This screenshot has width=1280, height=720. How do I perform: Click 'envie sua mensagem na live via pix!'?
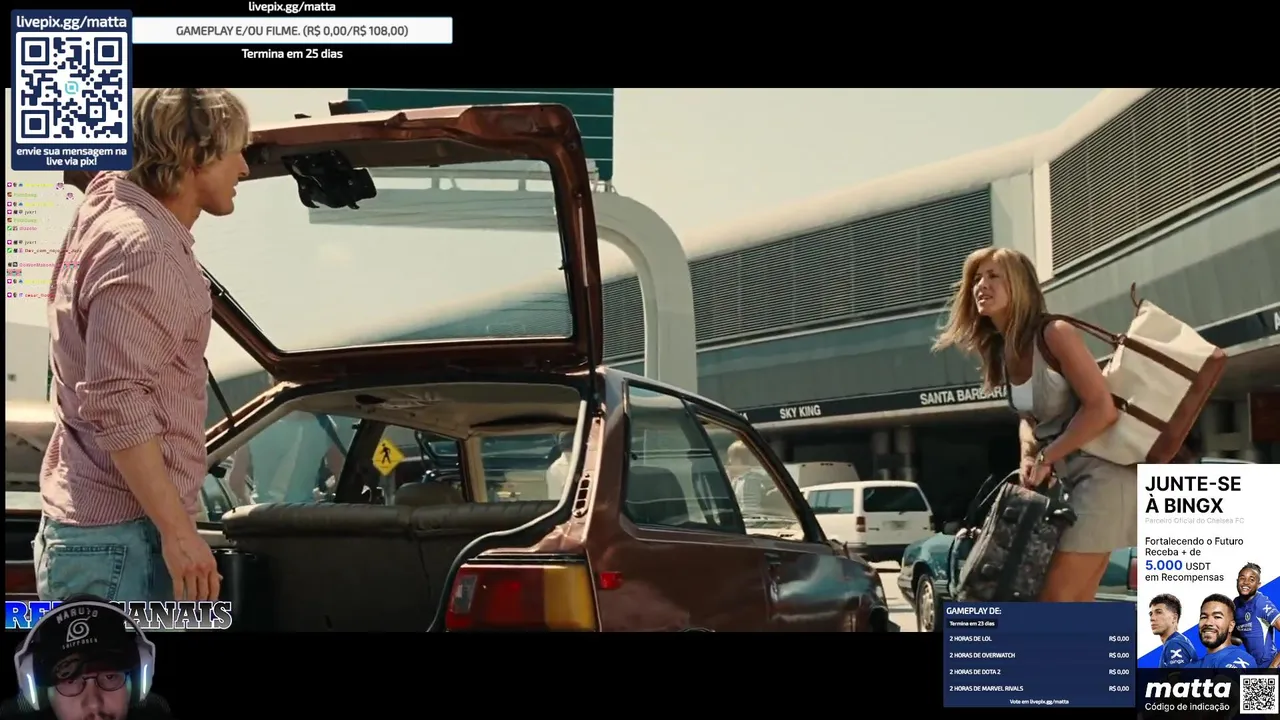point(72,156)
